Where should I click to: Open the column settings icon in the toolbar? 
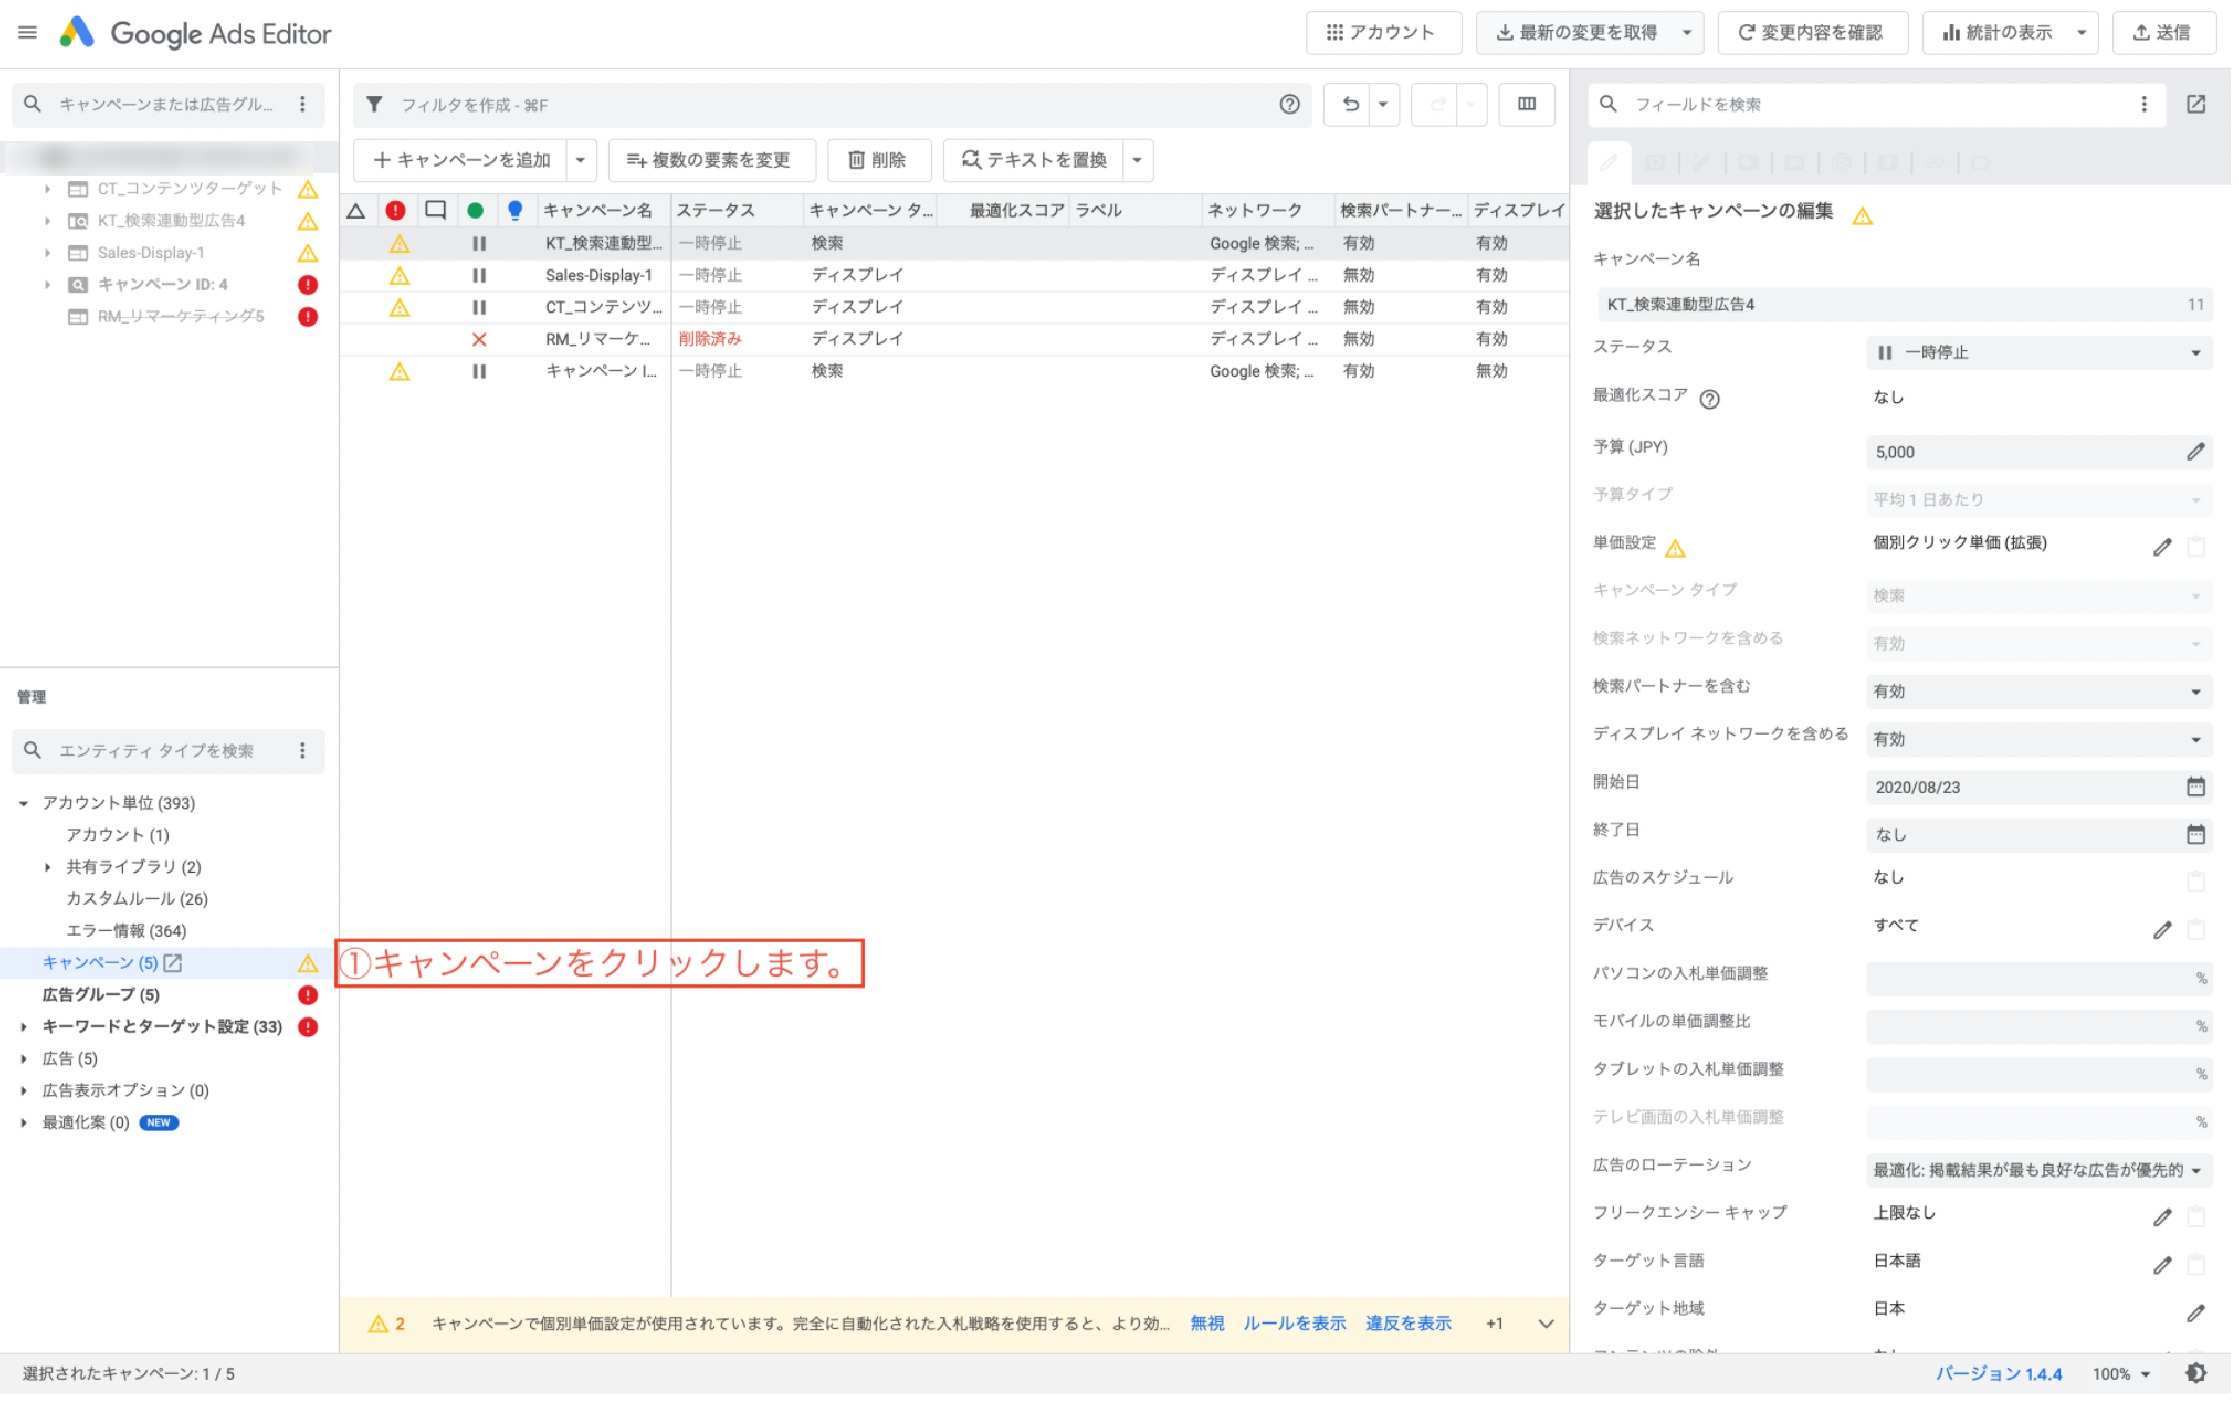click(1527, 104)
